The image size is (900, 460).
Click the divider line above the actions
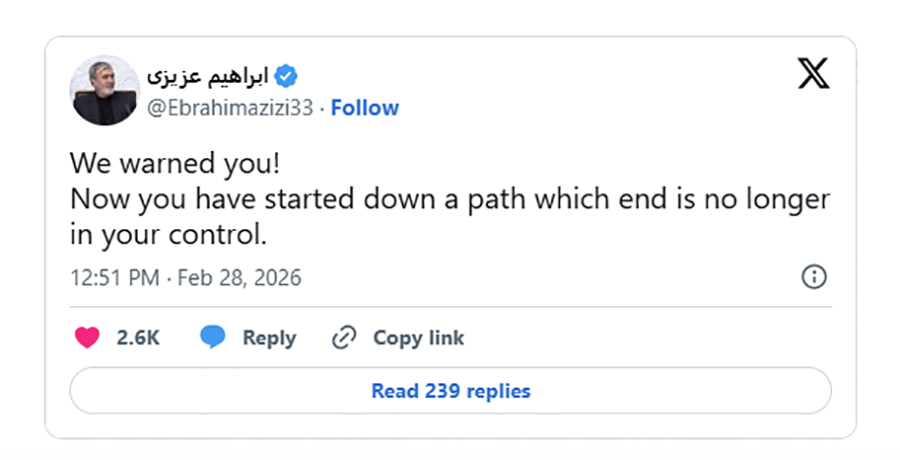450,306
